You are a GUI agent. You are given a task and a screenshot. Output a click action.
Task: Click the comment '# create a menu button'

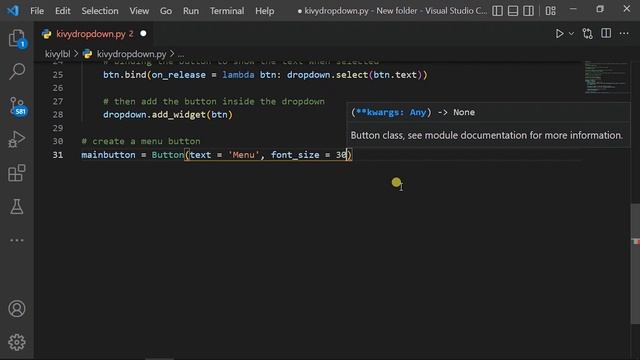(141, 141)
